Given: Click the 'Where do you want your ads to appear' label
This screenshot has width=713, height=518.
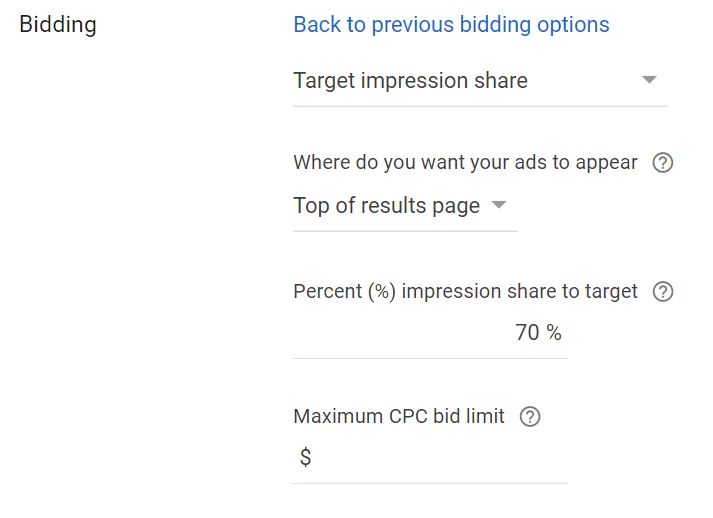Looking at the screenshot, I should [x=465, y=163].
